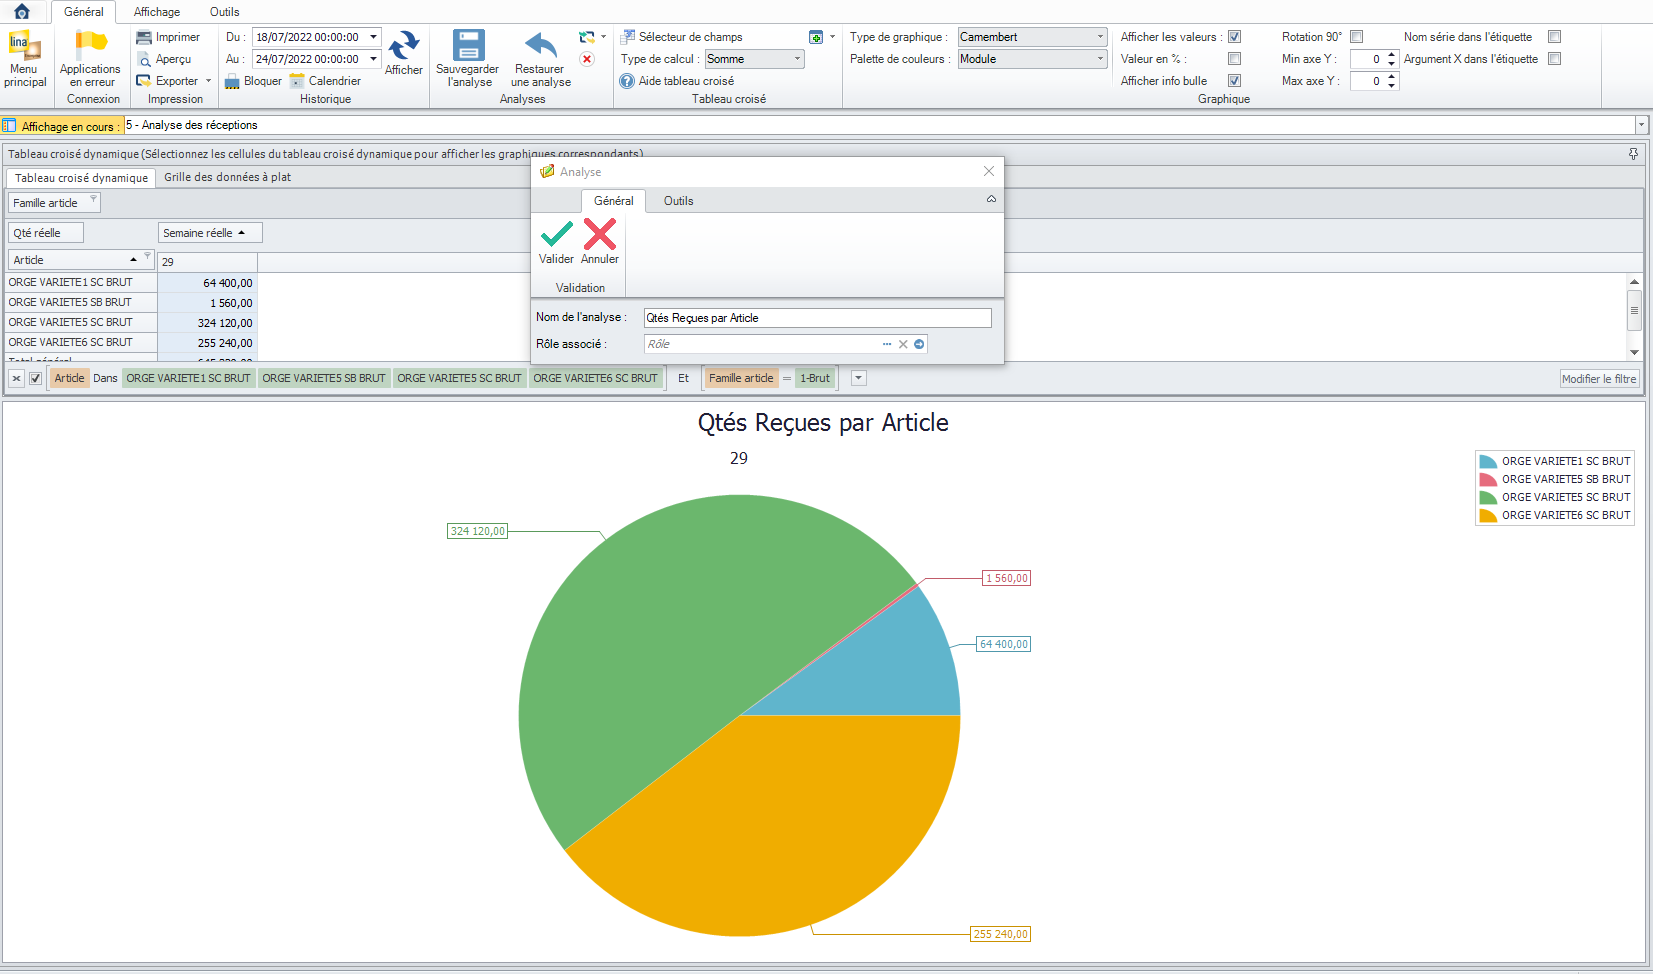Viewport: 1653px width, 974px height.
Task: Click the red X delete analysis icon
Action: (x=587, y=59)
